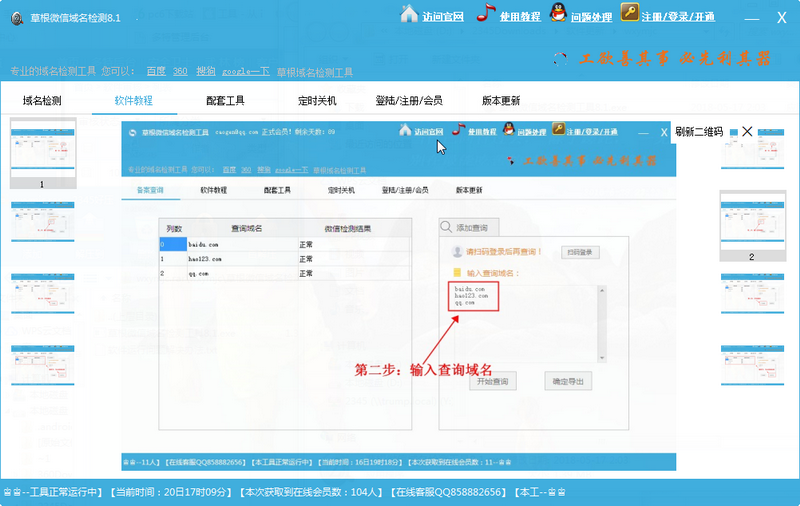The height and width of the screenshot is (506, 800).
Task: Click the 百度 search link
Action: click(156, 71)
